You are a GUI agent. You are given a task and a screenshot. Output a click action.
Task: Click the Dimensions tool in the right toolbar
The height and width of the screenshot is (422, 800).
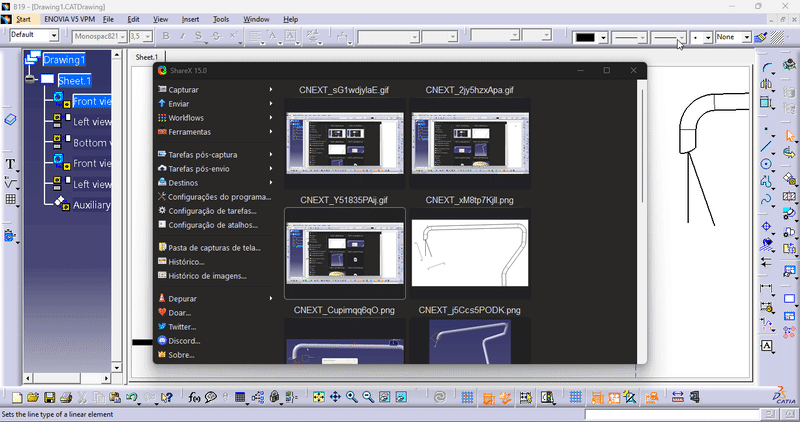766,289
